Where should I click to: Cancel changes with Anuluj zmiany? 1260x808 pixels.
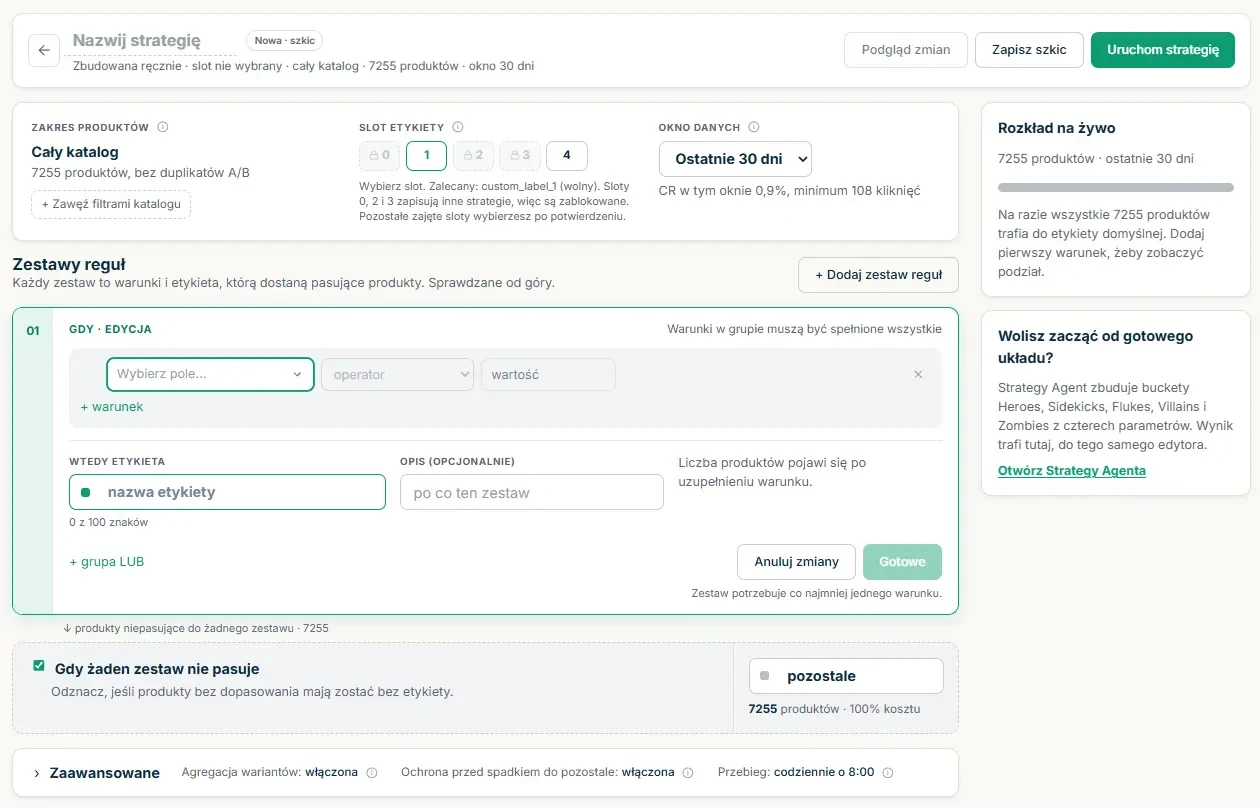tap(796, 562)
